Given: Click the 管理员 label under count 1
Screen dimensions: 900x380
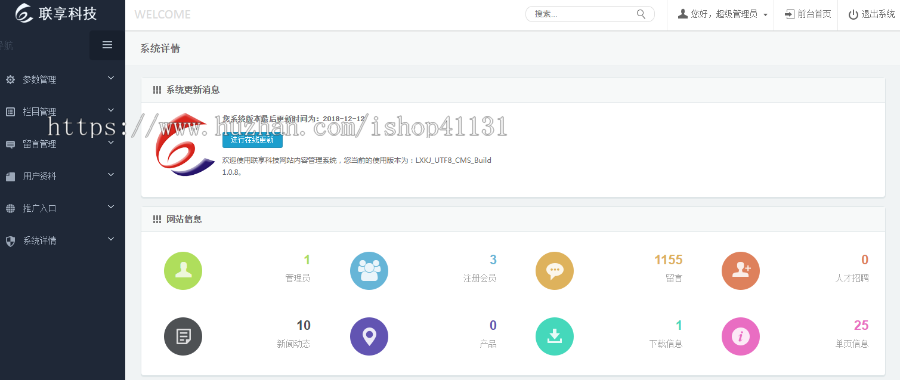Looking at the screenshot, I should [298, 278].
